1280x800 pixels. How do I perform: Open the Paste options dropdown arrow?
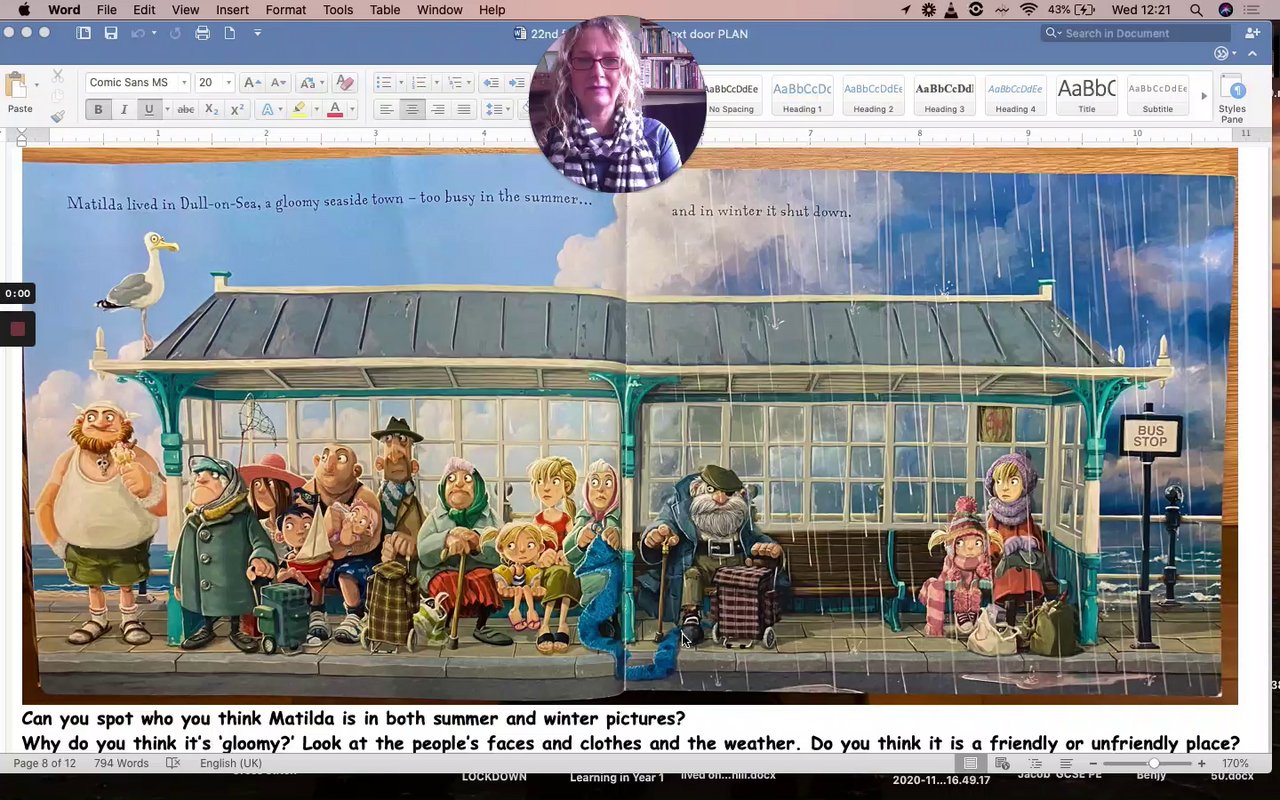point(36,85)
